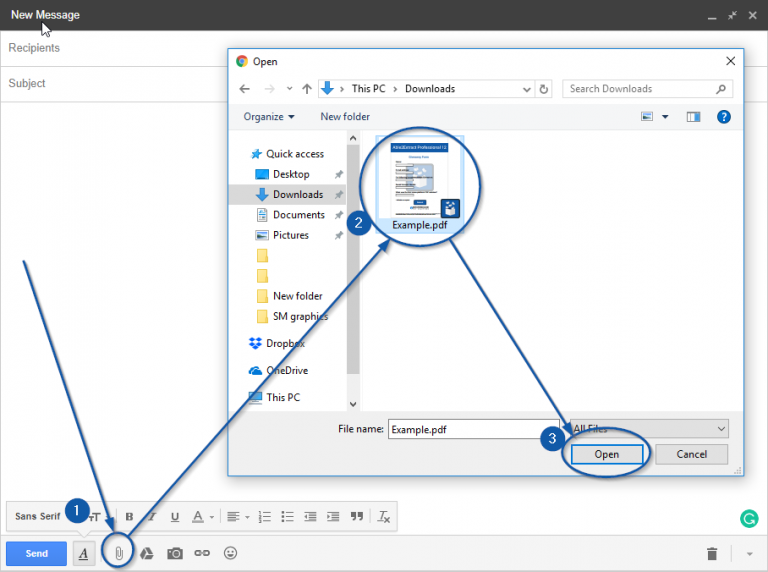Viewport: 768px width, 572px height.
Task: Click the dialog help question mark icon
Action: pyautogui.click(x=724, y=117)
